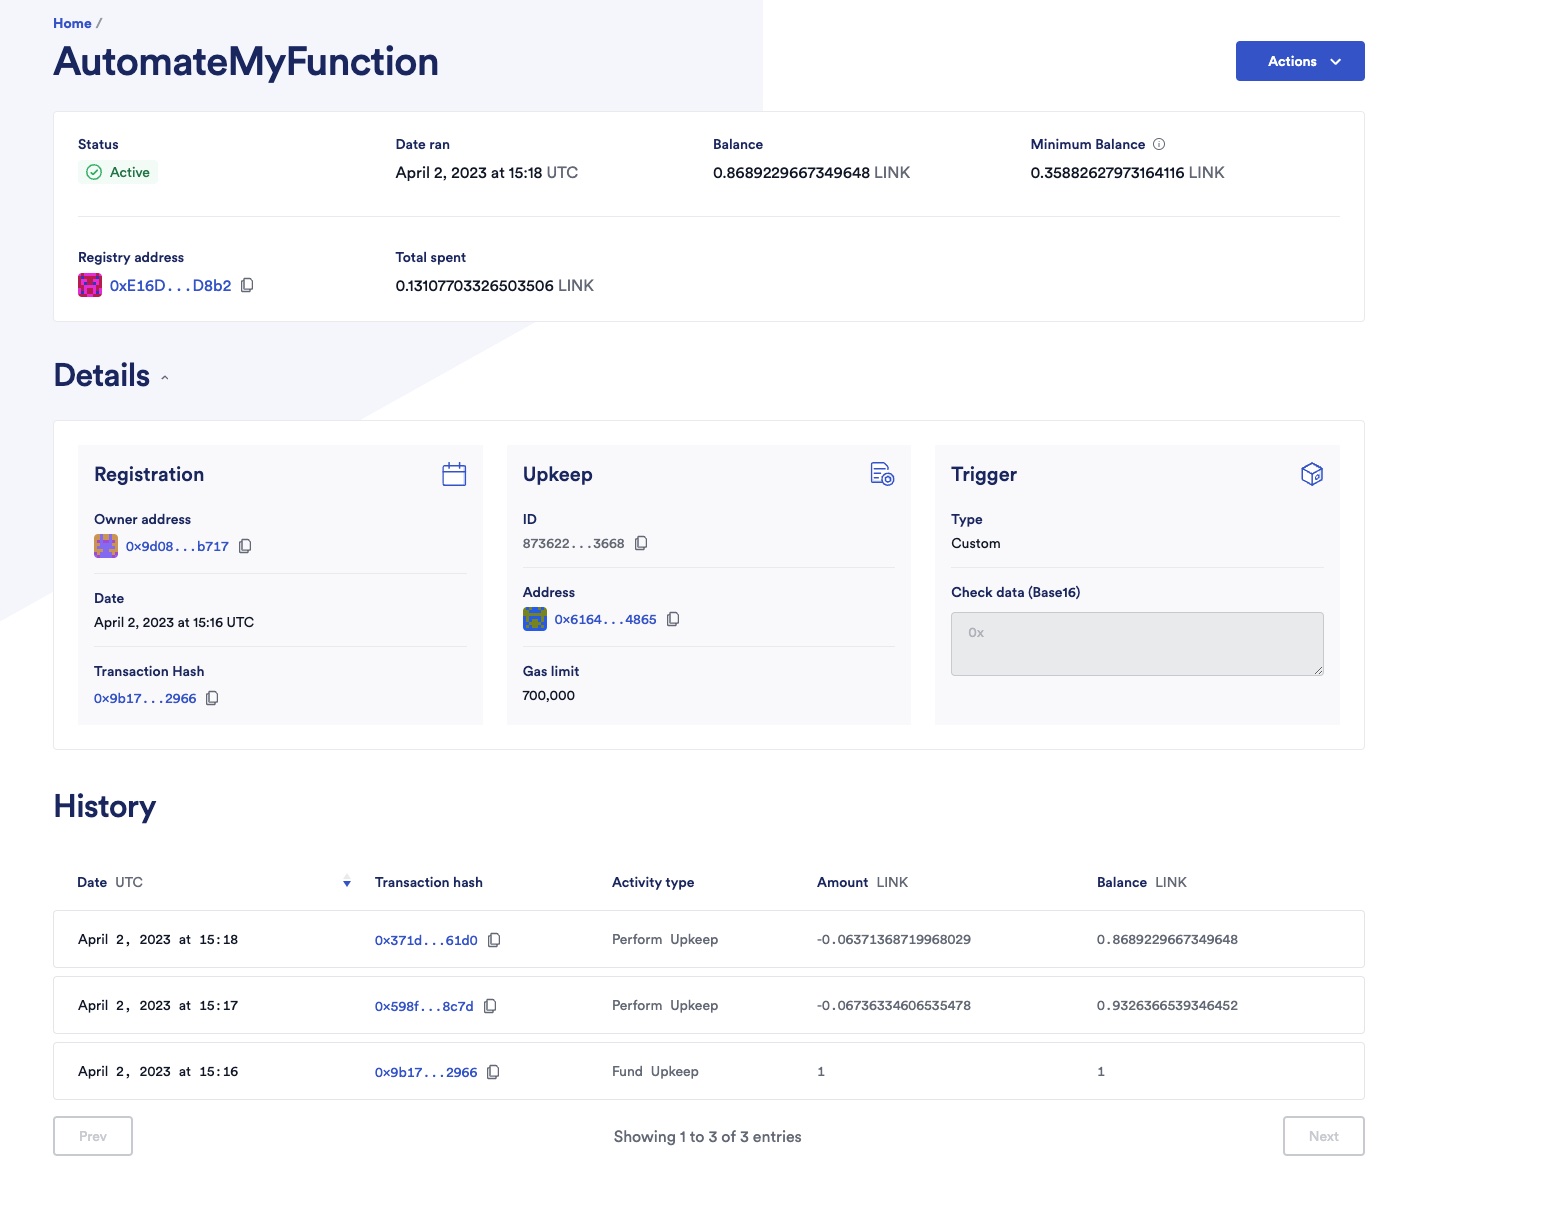The width and height of the screenshot is (1556, 1205).
Task: Copy the owner address 0x9d08...b717
Action: pos(245,546)
